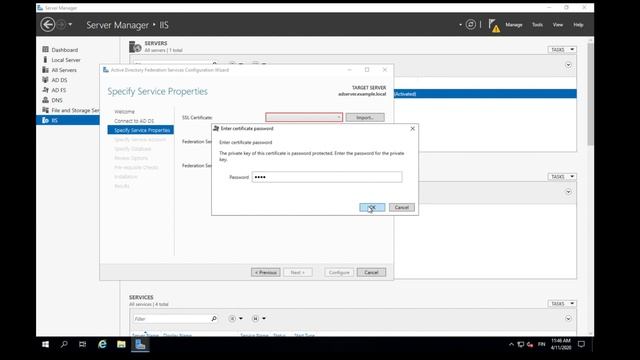The image size is (640, 360).
Task: Click the Server Manager vertical scrollbar
Action: point(591,94)
